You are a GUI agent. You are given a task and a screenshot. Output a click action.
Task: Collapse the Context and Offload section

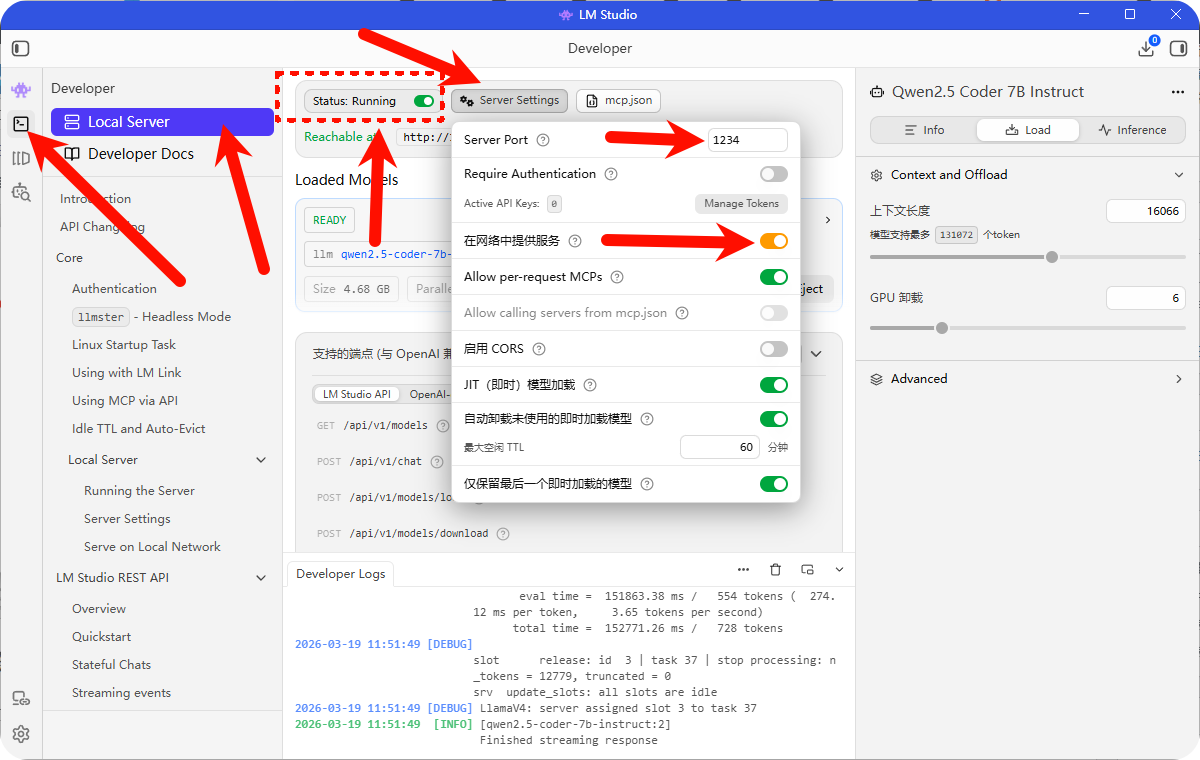click(1177, 174)
